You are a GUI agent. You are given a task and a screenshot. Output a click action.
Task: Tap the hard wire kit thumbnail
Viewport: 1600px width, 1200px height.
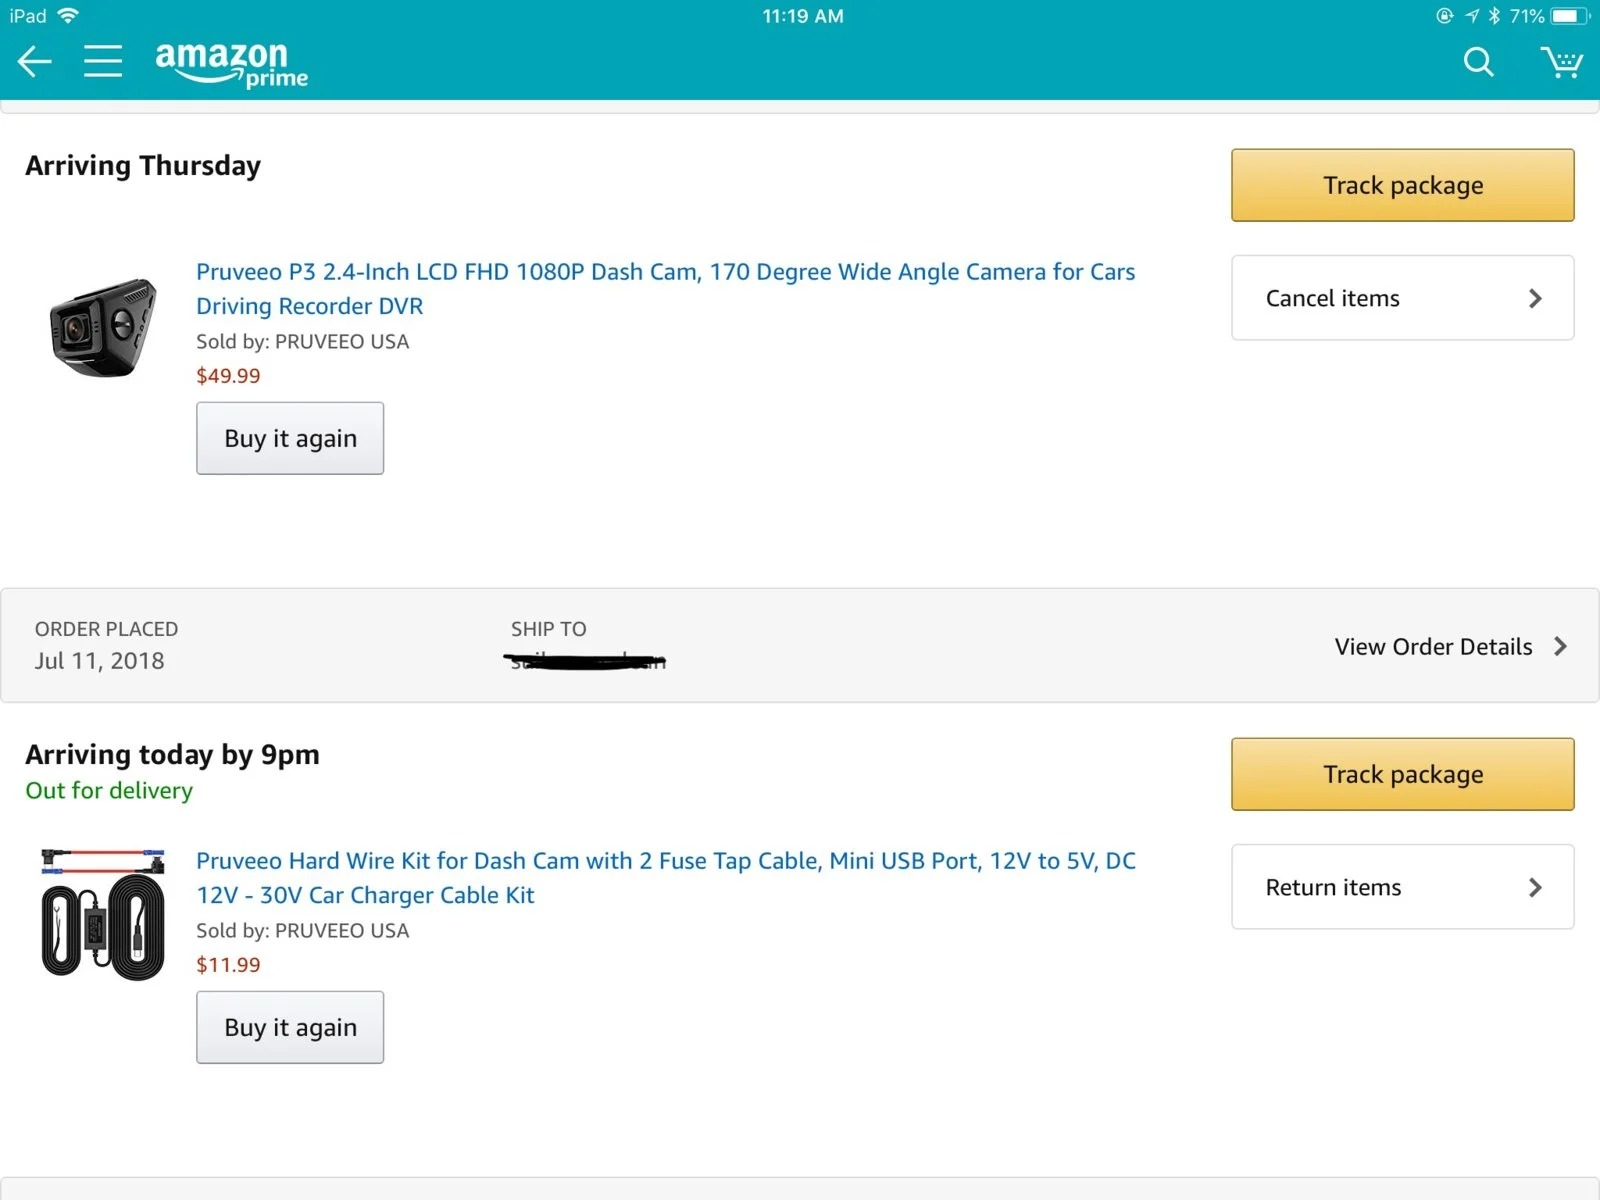pyautogui.click(x=103, y=914)
